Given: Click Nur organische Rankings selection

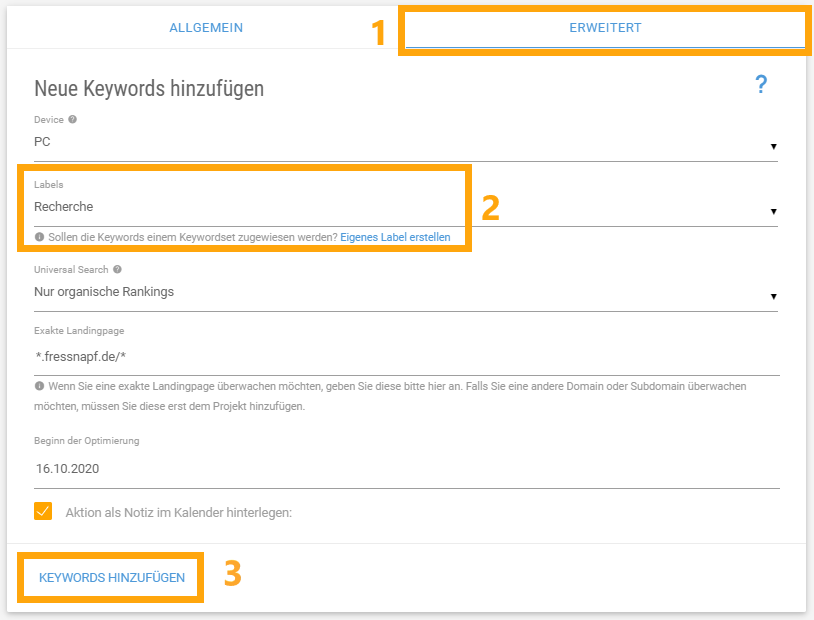Looking at the screenshot, I should click(104, 292).
